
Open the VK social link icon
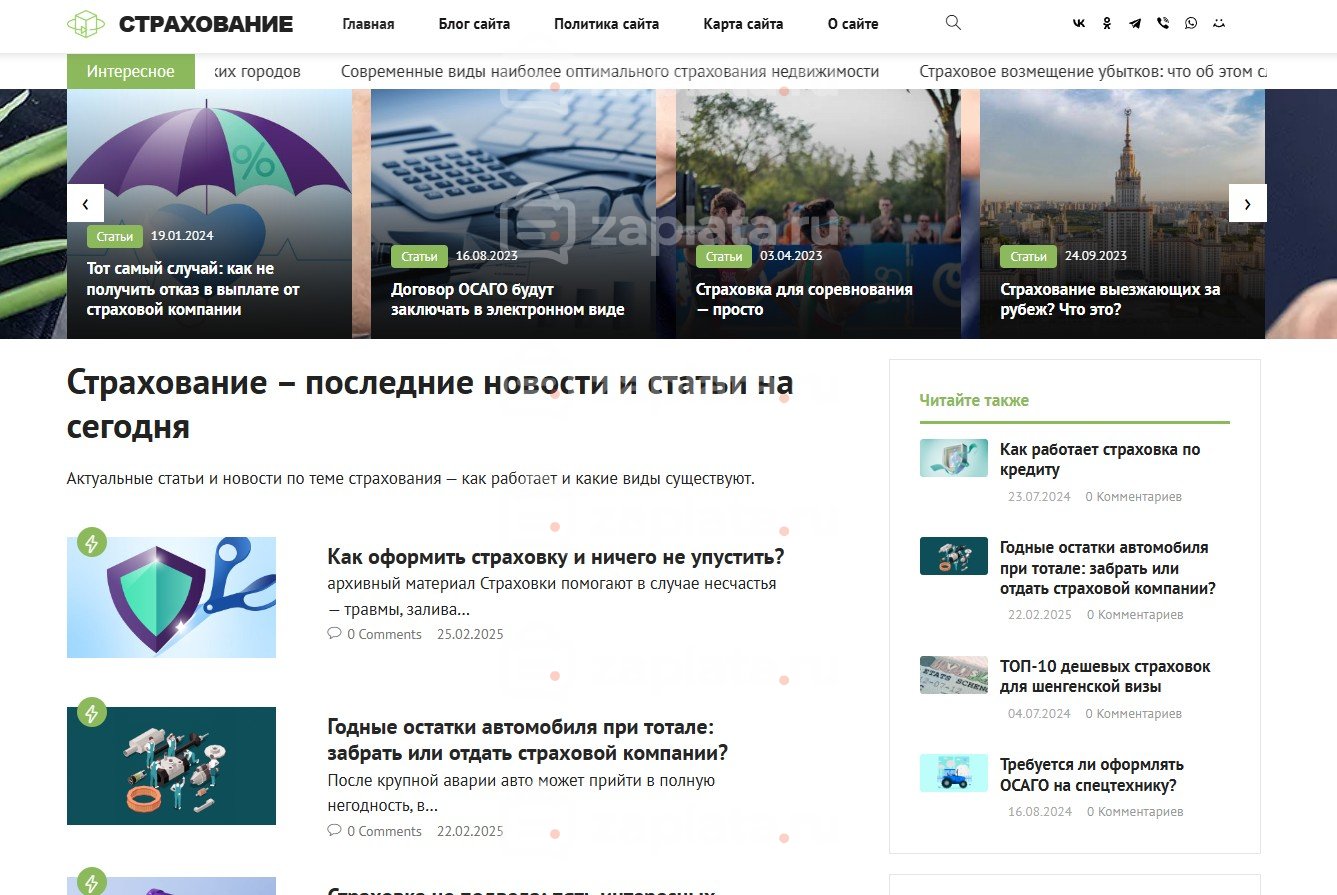click(1079, 24)
